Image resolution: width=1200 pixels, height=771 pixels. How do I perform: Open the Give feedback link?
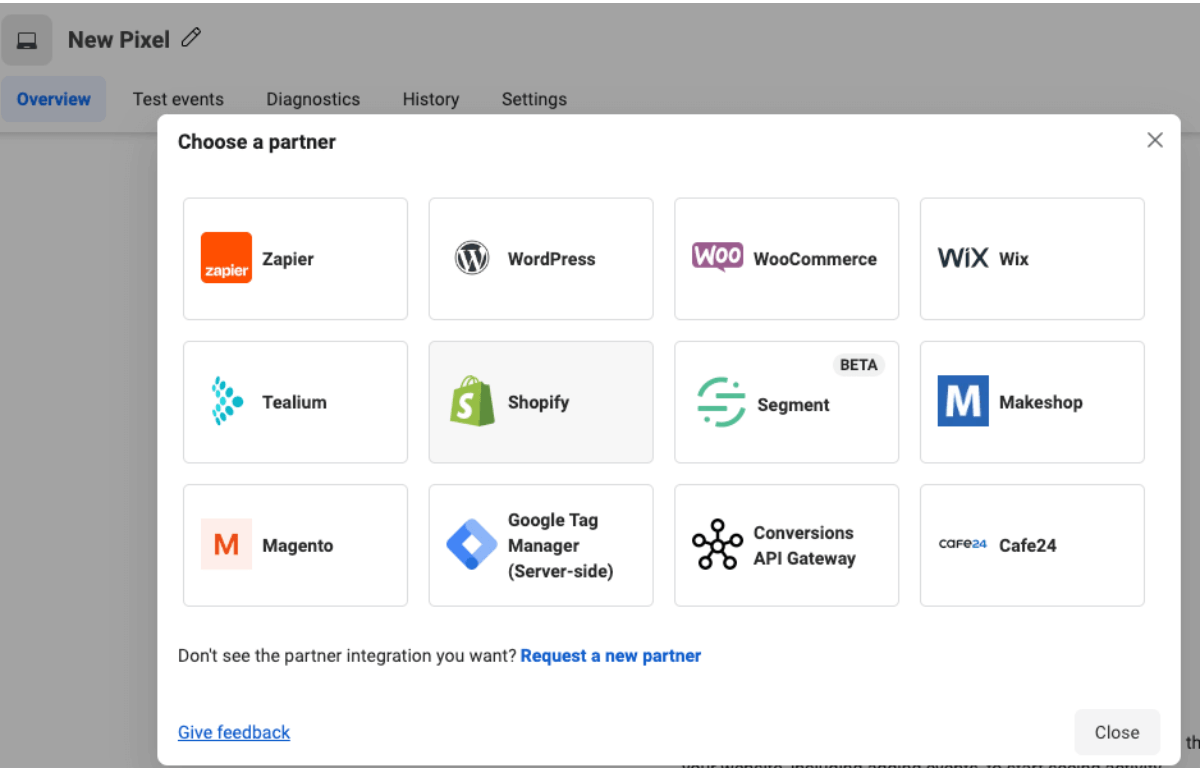(x=234, y=732)
